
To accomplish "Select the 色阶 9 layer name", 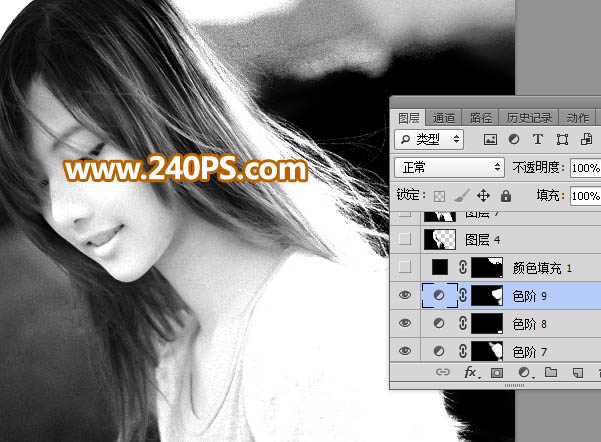I will 529,296.
